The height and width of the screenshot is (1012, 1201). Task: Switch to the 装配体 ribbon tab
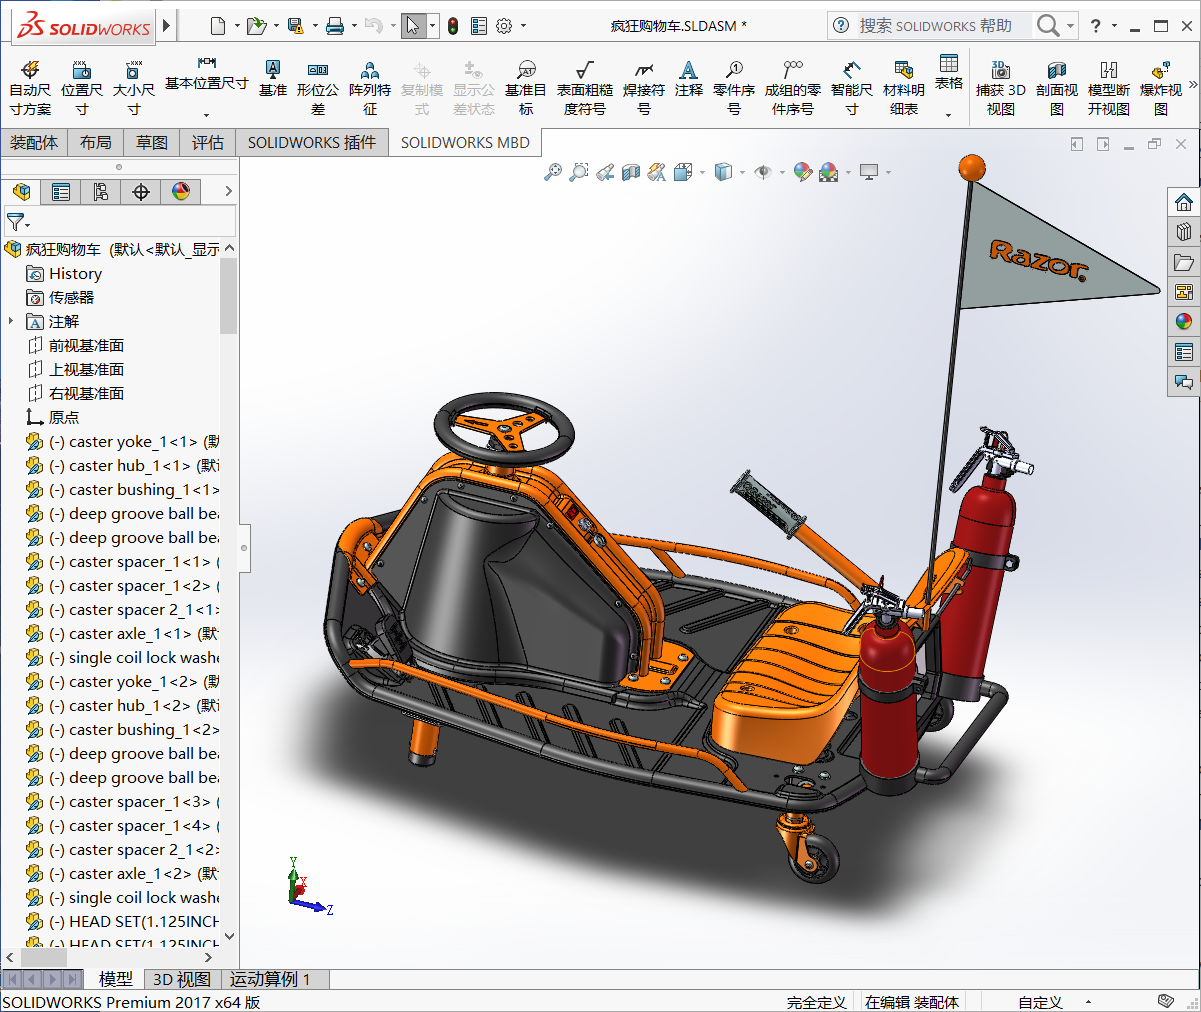click(34, 143)
